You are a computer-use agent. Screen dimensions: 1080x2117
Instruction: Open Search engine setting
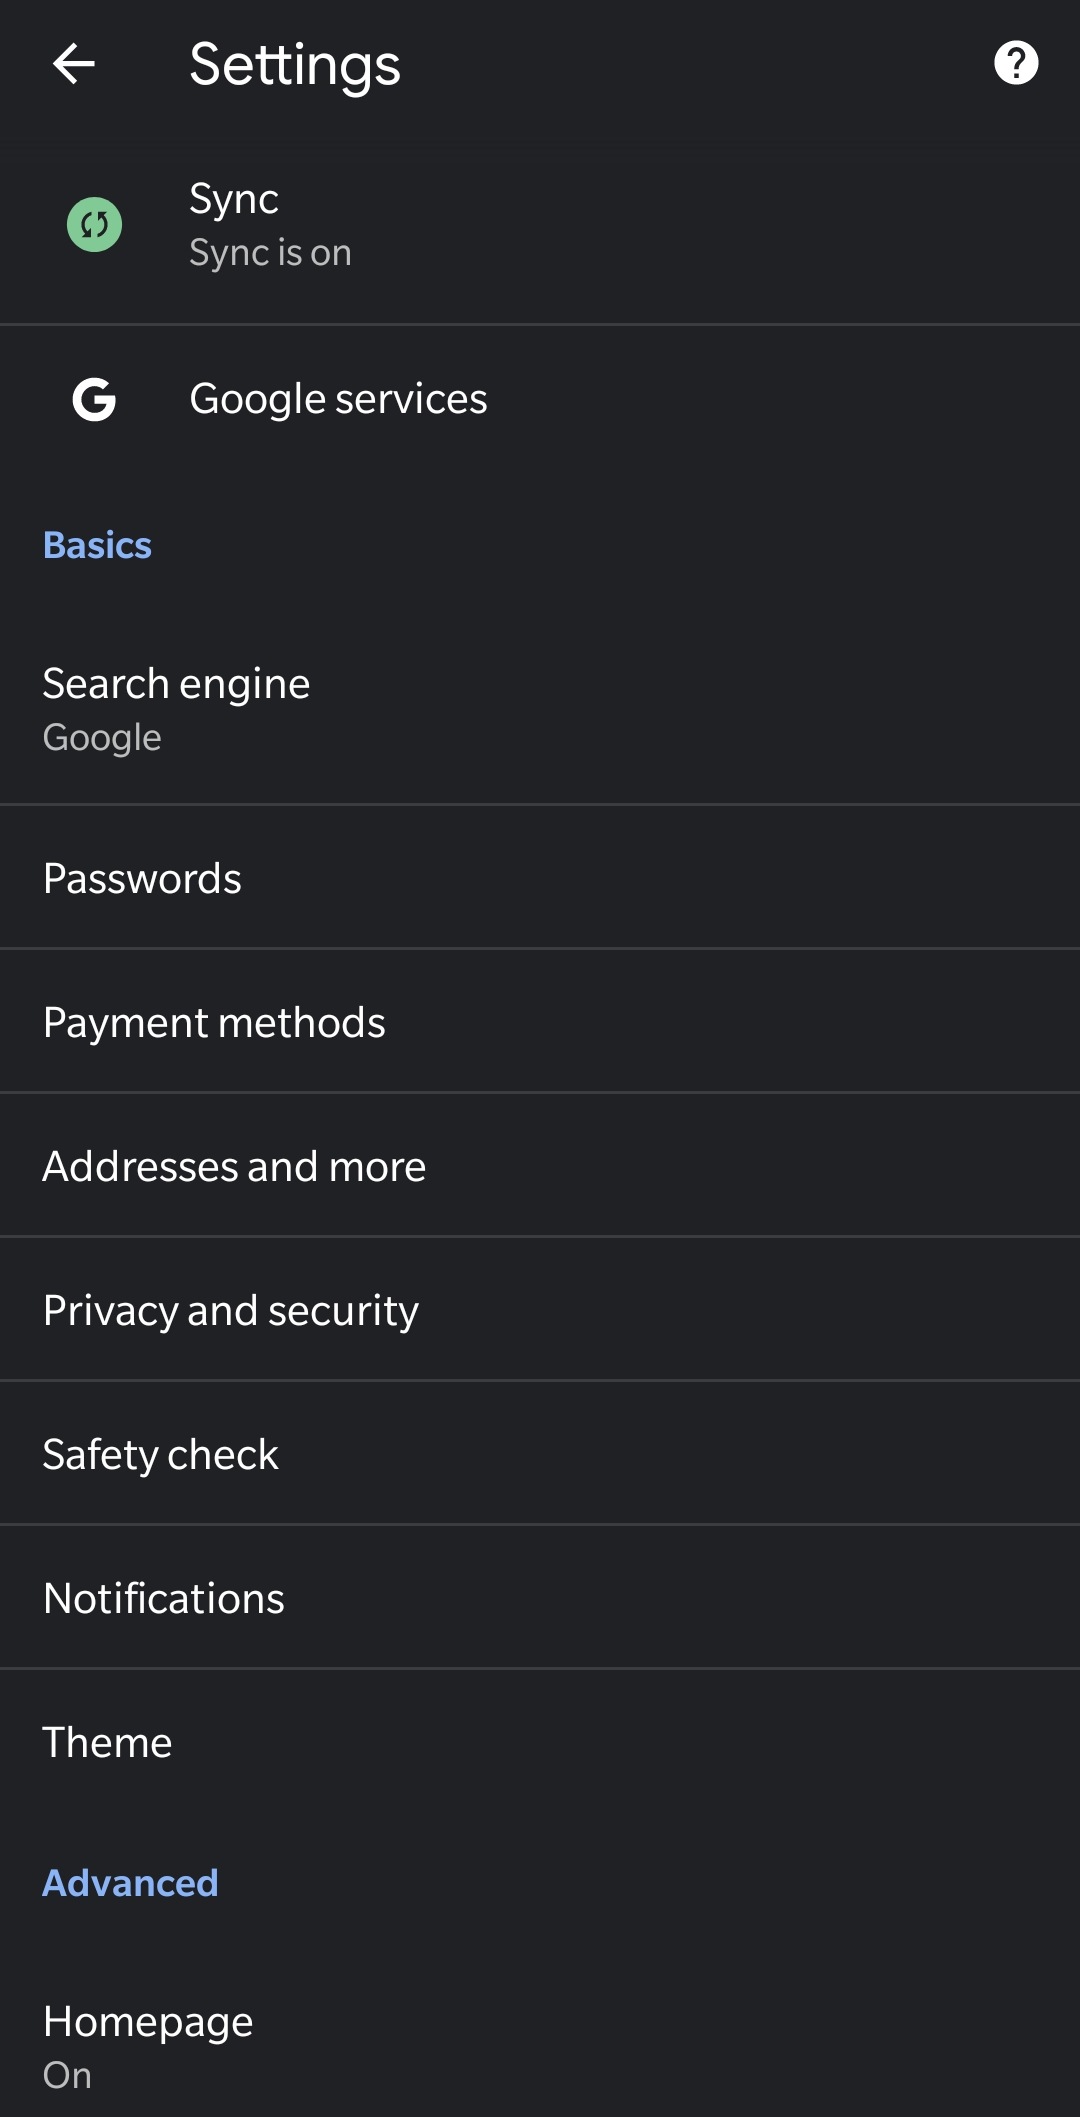point(540,709)
